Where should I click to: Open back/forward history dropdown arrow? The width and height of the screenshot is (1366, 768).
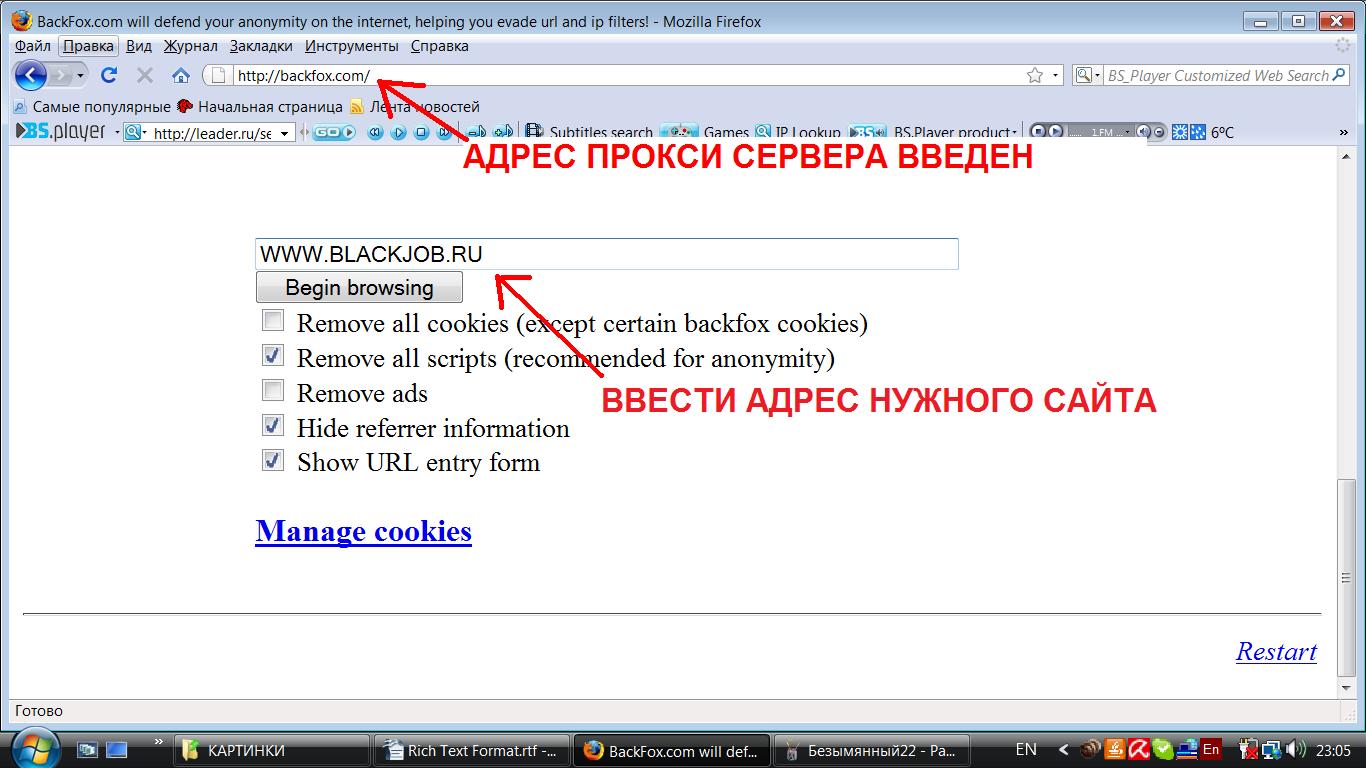tap(81, 75)
